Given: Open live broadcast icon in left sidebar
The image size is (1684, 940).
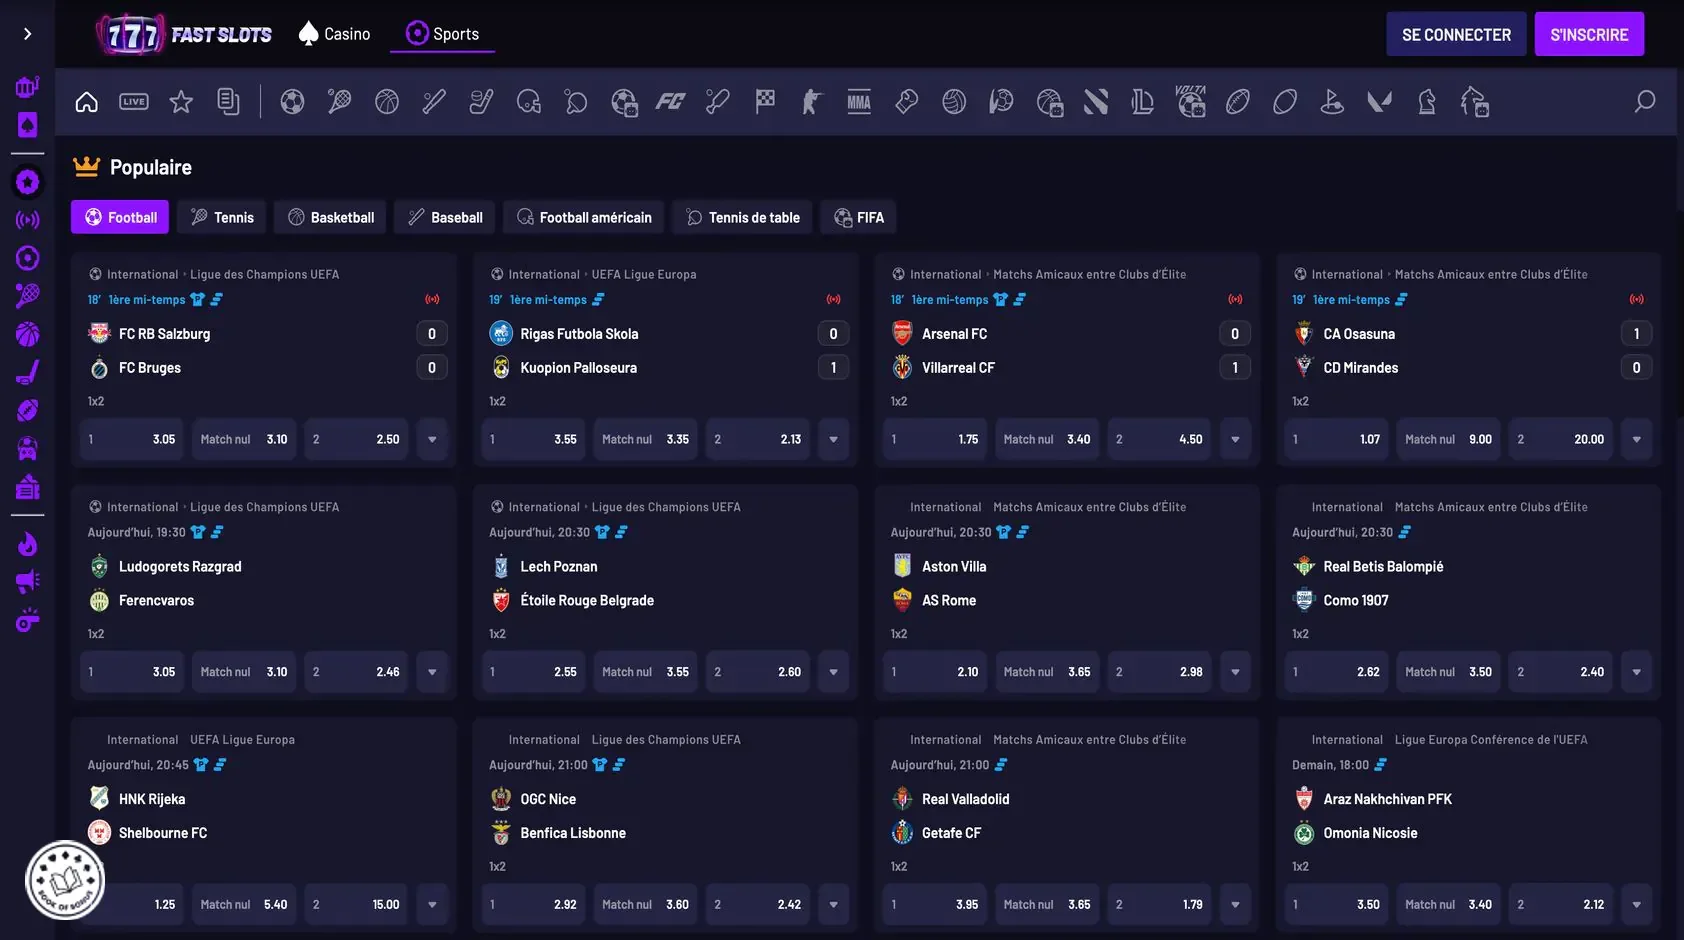Looking at the screenshot, I should (x=27, y=220).
